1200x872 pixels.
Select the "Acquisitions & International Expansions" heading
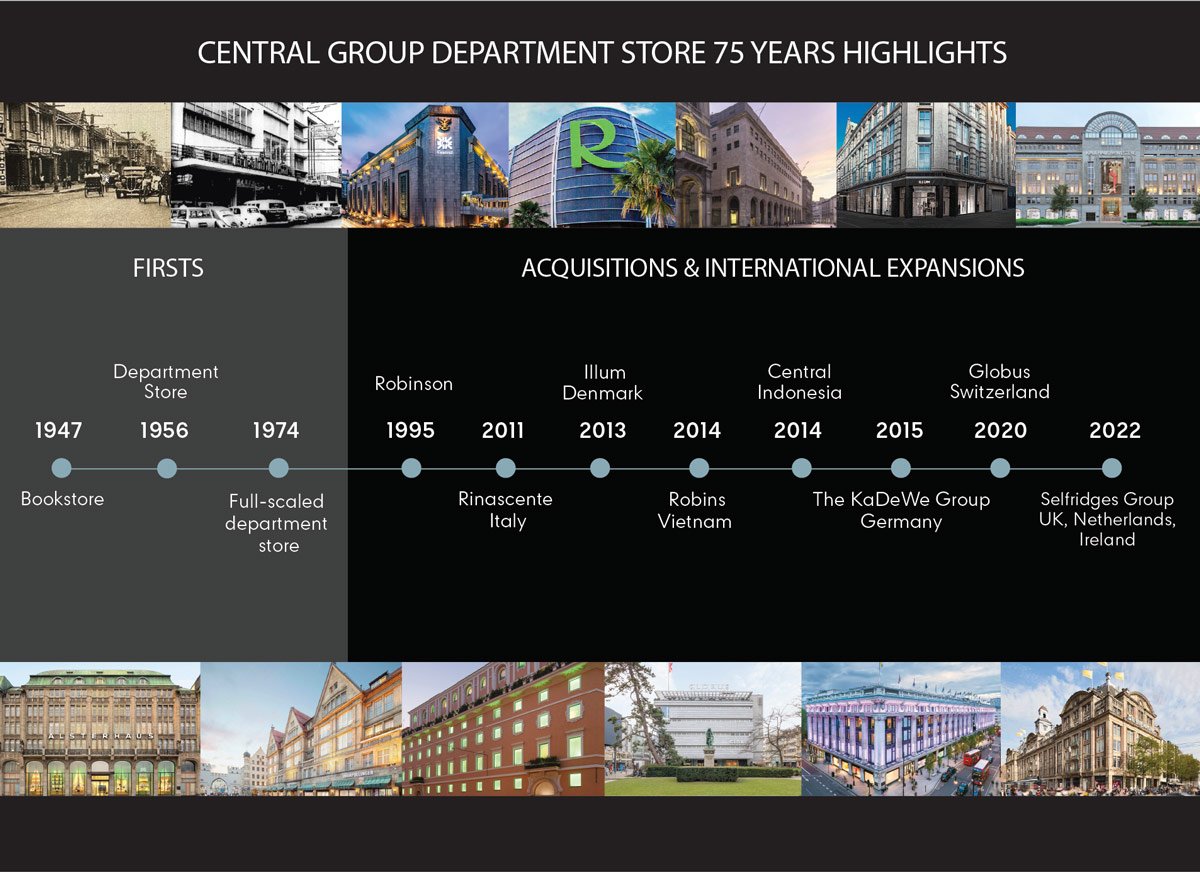coord(773,268)
